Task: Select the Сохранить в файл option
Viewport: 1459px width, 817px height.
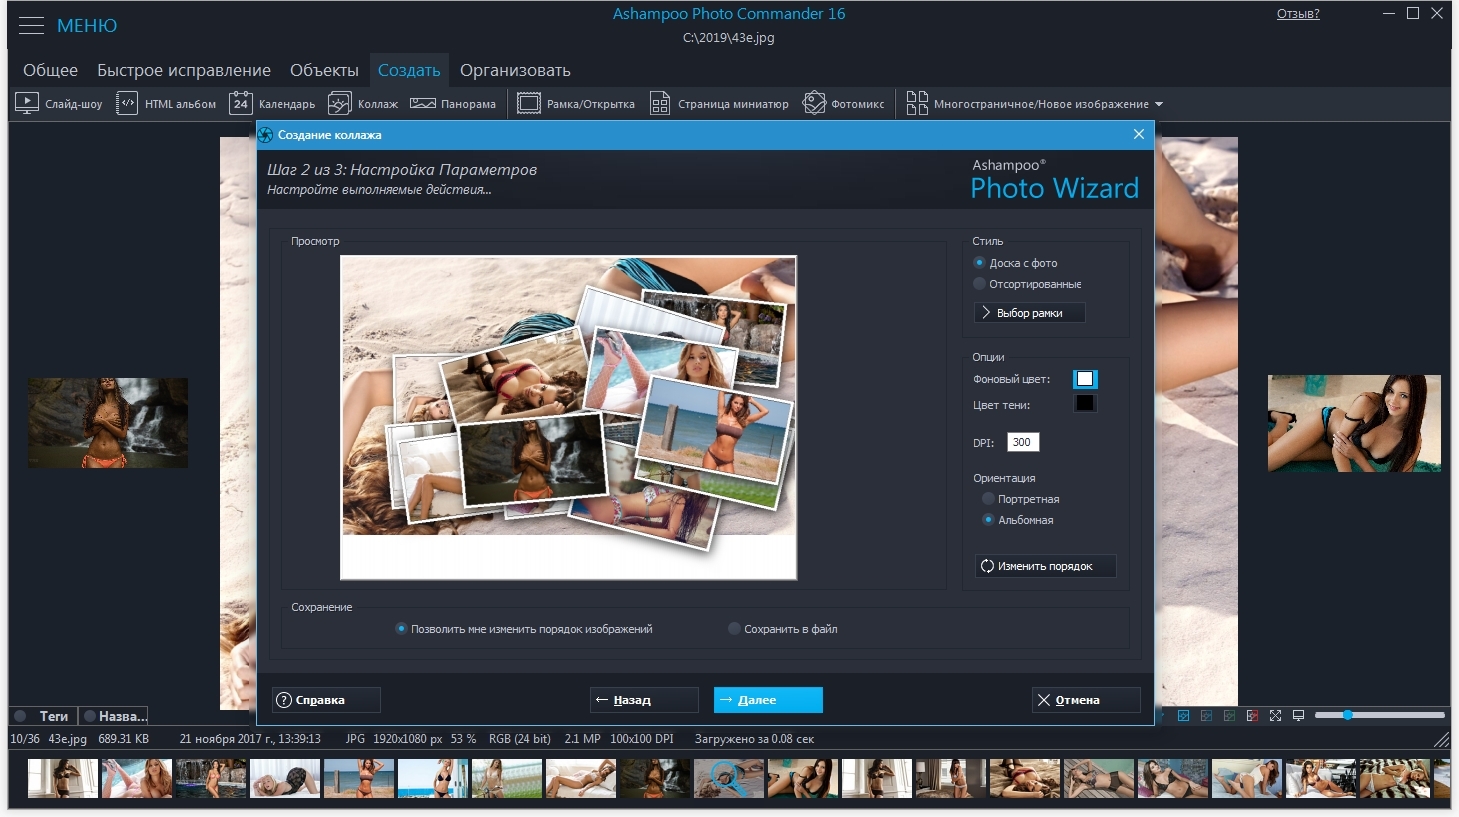Action: [x=783, y=629]
